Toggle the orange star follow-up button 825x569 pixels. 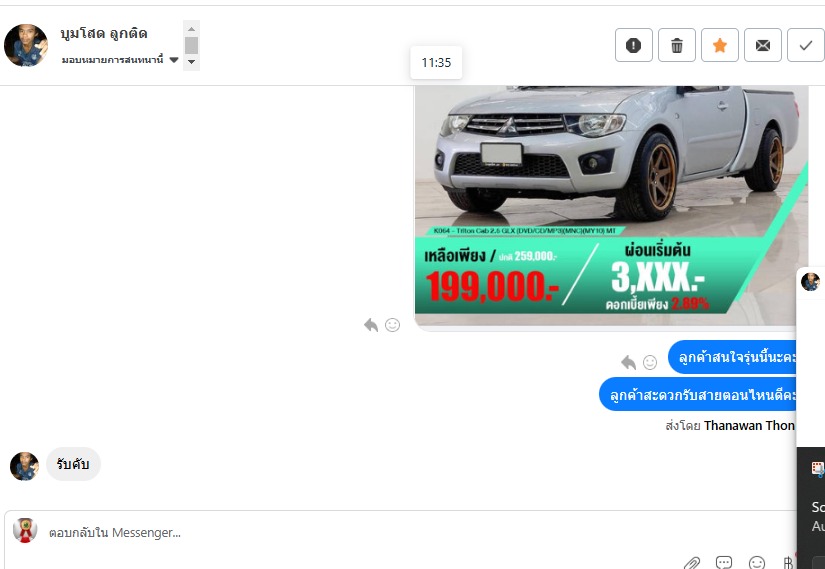pyautogui.click(x=720, y=45)
